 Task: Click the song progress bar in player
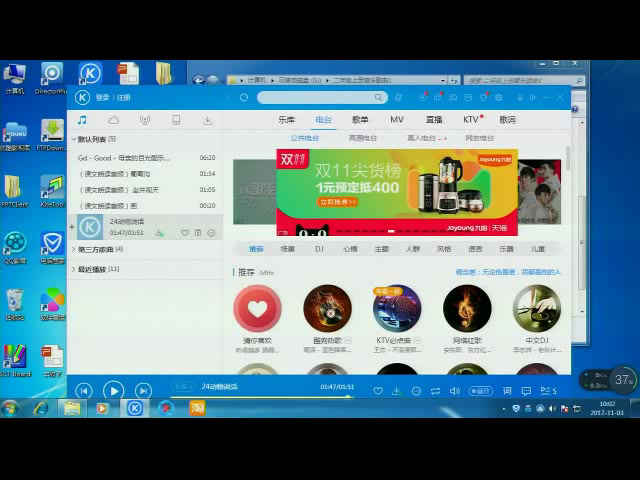261,396
